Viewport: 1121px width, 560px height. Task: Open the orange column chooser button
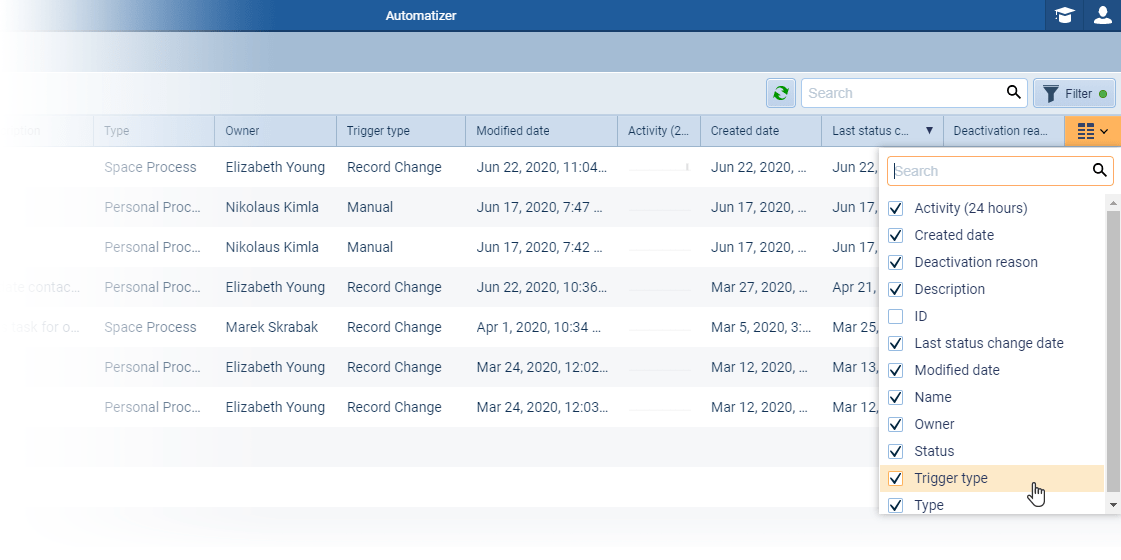[1092, 131]
